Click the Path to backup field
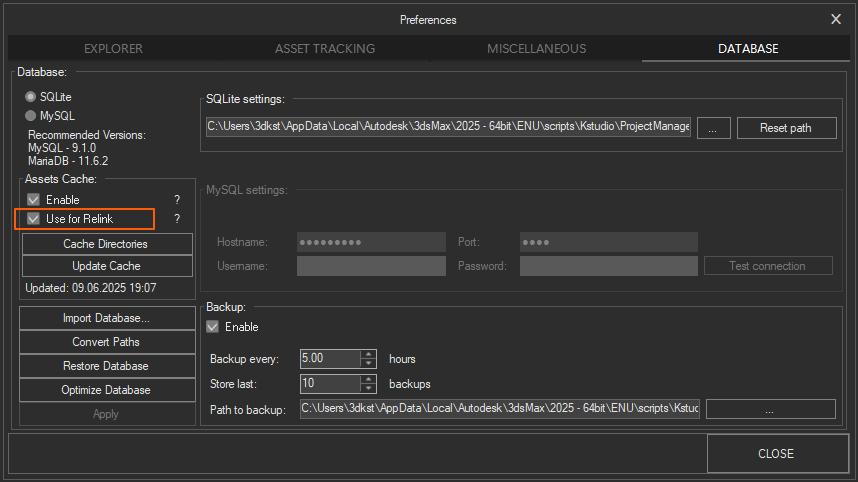The image size is (858, 482). click(500, 409)
